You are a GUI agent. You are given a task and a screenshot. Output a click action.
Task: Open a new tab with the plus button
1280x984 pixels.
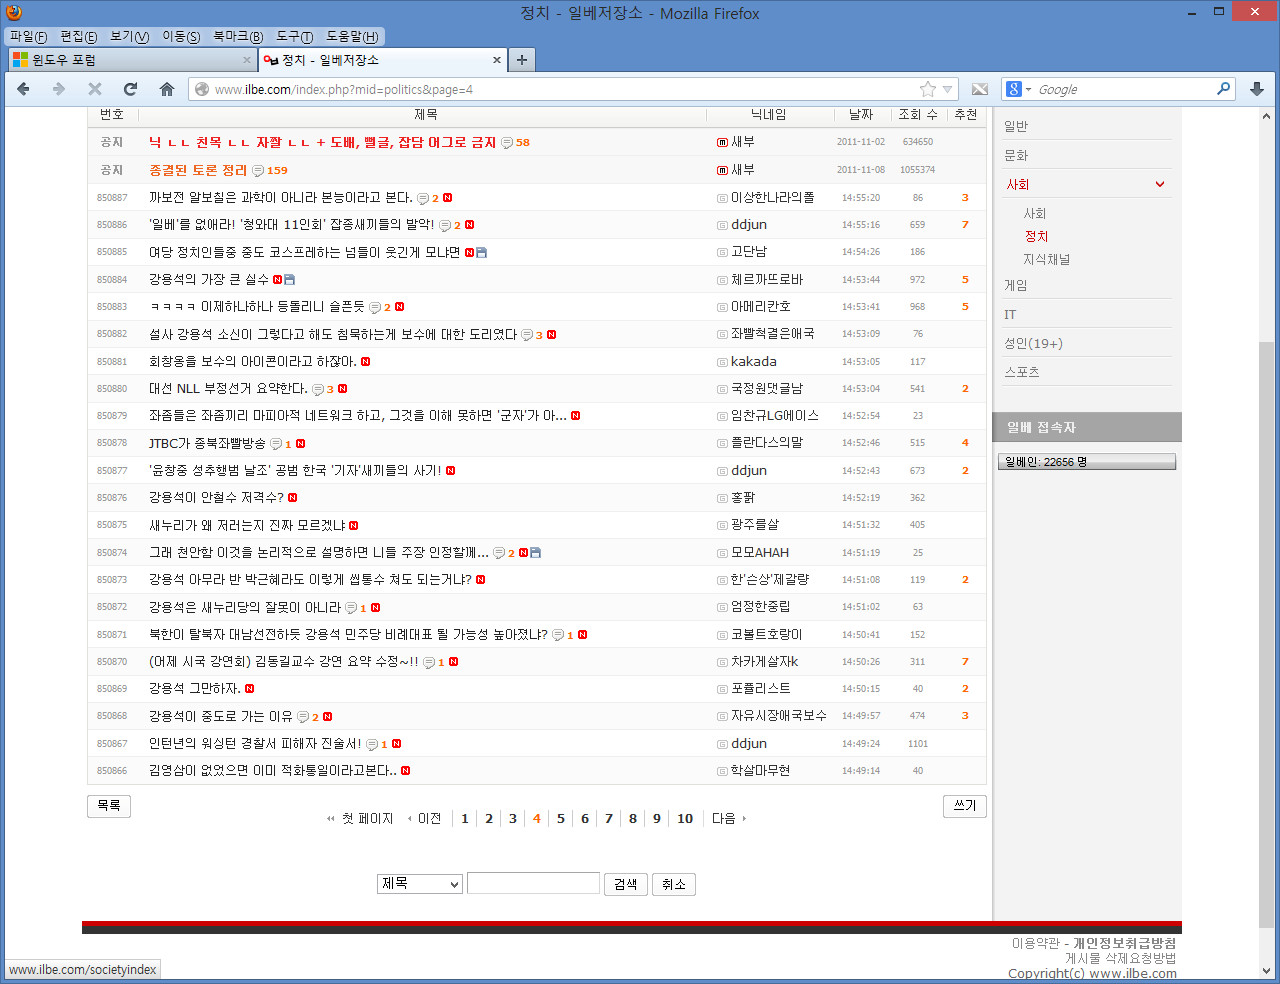pos(521,60)
